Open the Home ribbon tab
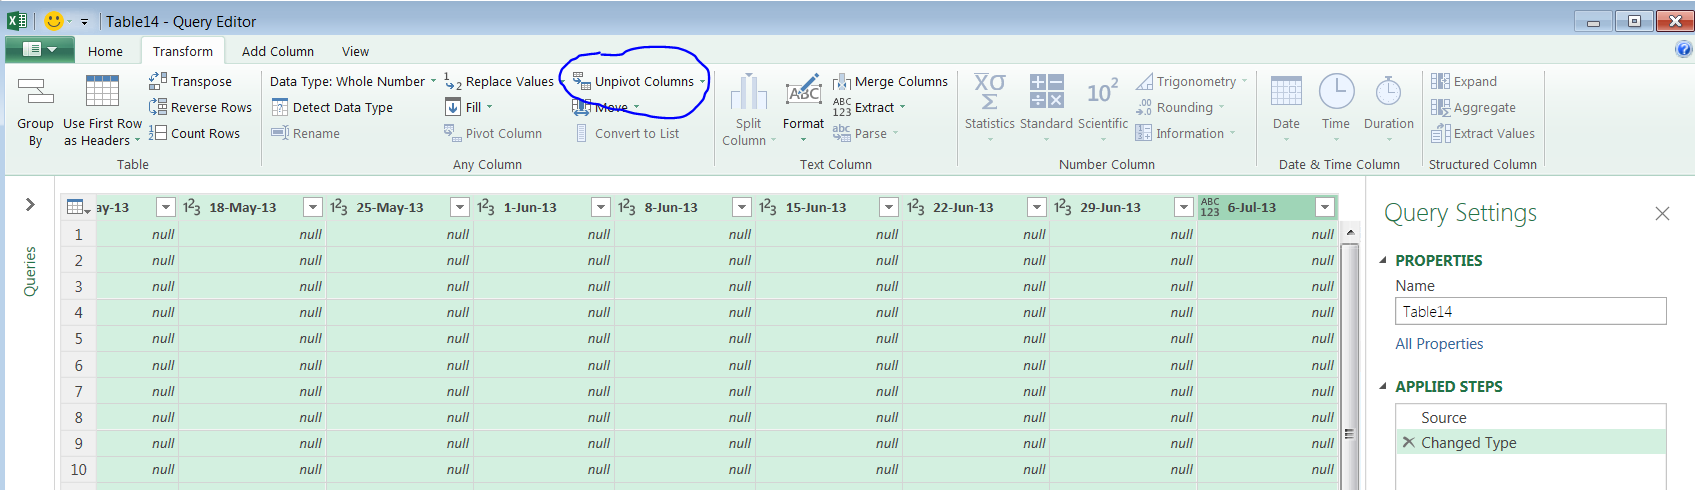Viewport: 1695px width, 490px height. tap(105, 51)
